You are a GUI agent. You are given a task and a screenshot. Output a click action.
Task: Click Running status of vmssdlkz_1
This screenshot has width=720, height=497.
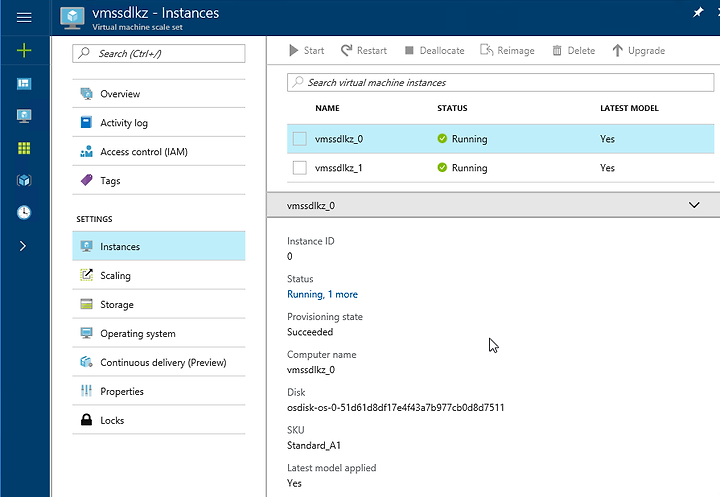click(x=469, y=168)
